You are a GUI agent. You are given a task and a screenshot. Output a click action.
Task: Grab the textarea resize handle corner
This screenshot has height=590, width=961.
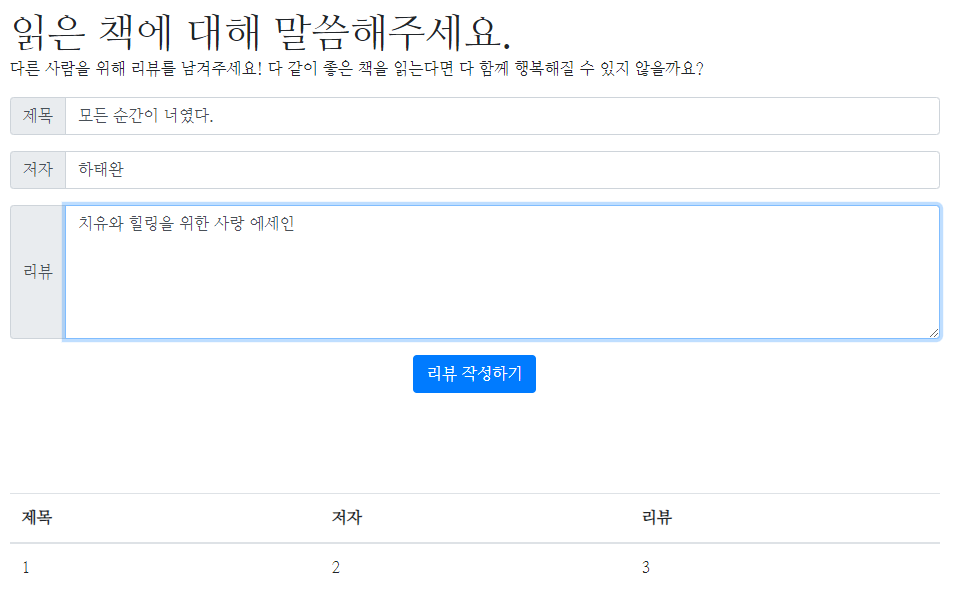coord(933,333)
